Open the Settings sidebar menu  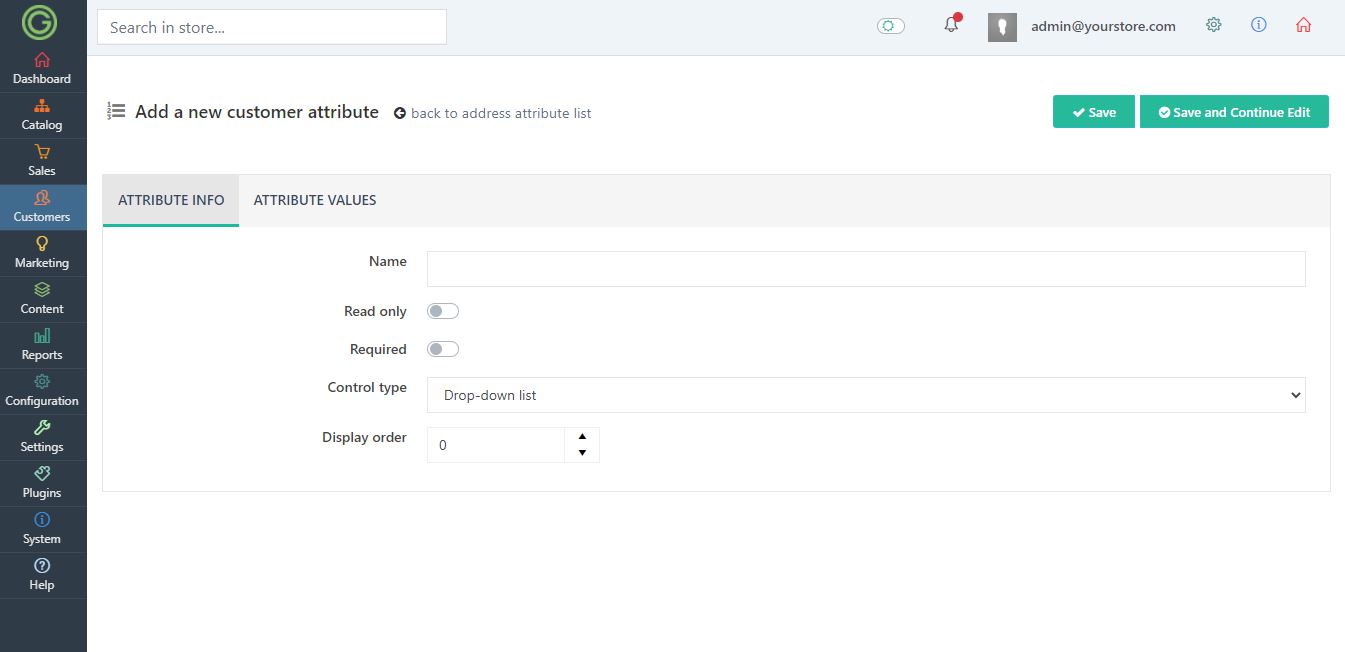tap(42, 437)
